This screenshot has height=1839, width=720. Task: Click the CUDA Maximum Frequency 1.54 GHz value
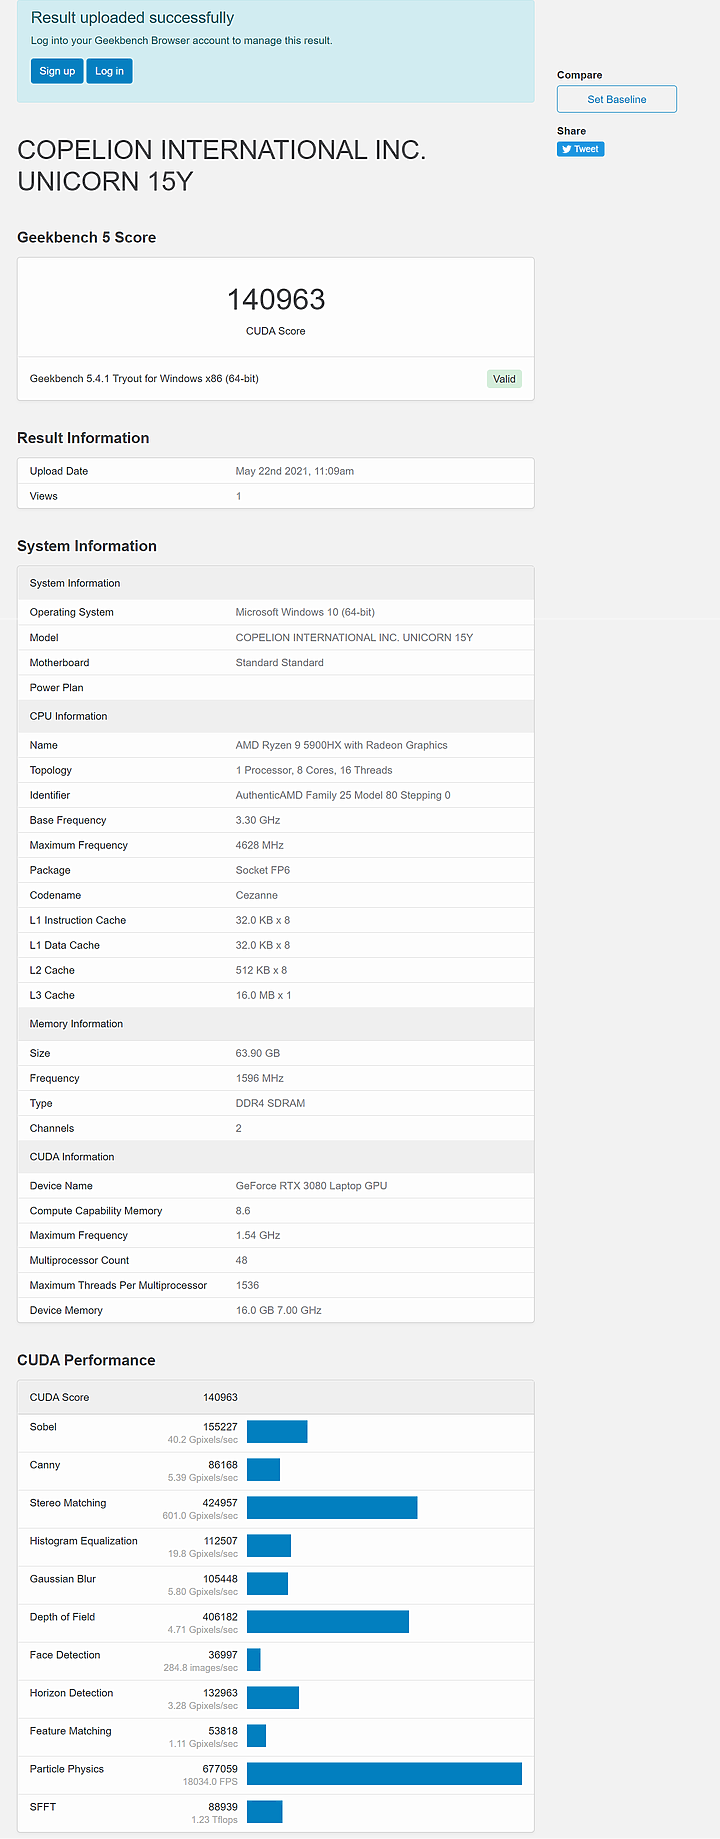(258, 1236)
